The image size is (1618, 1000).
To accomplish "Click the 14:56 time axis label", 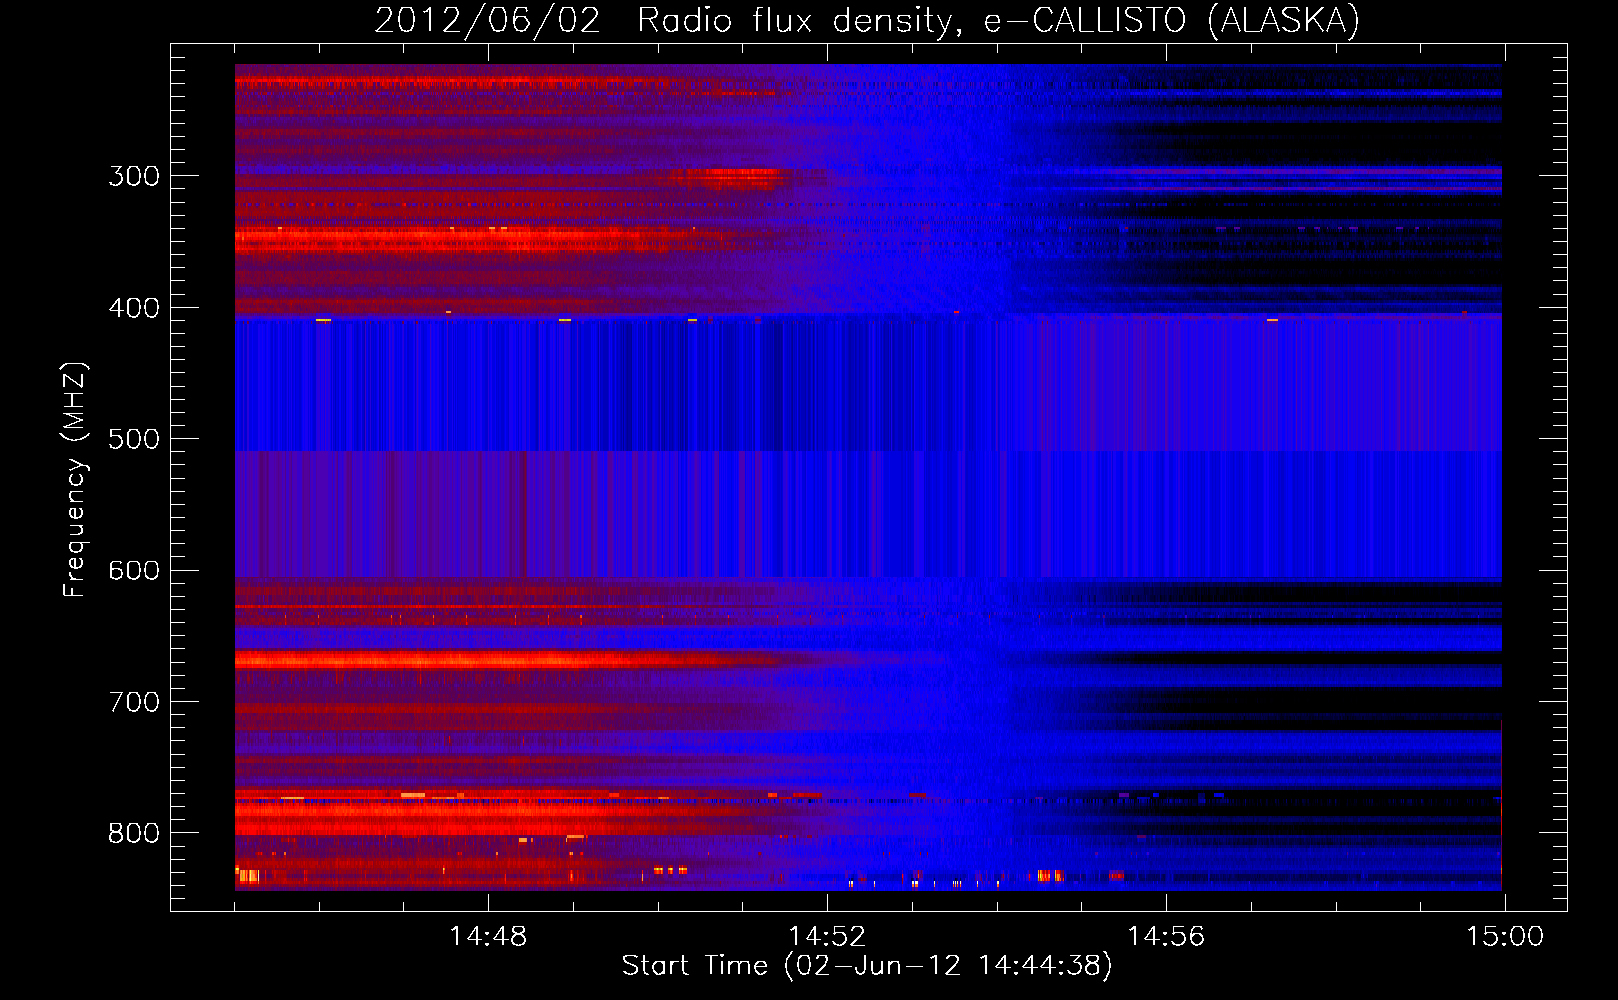I will click(1166, 936).
